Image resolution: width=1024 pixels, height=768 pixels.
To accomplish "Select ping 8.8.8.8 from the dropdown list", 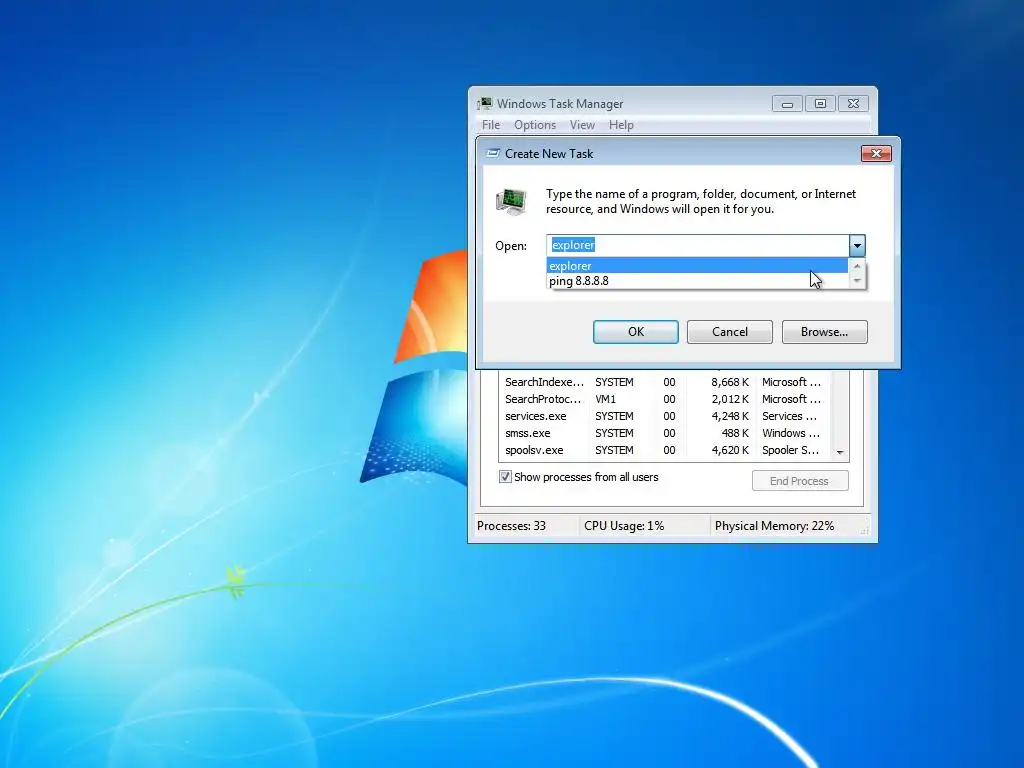I will click(x=697, y=281).
